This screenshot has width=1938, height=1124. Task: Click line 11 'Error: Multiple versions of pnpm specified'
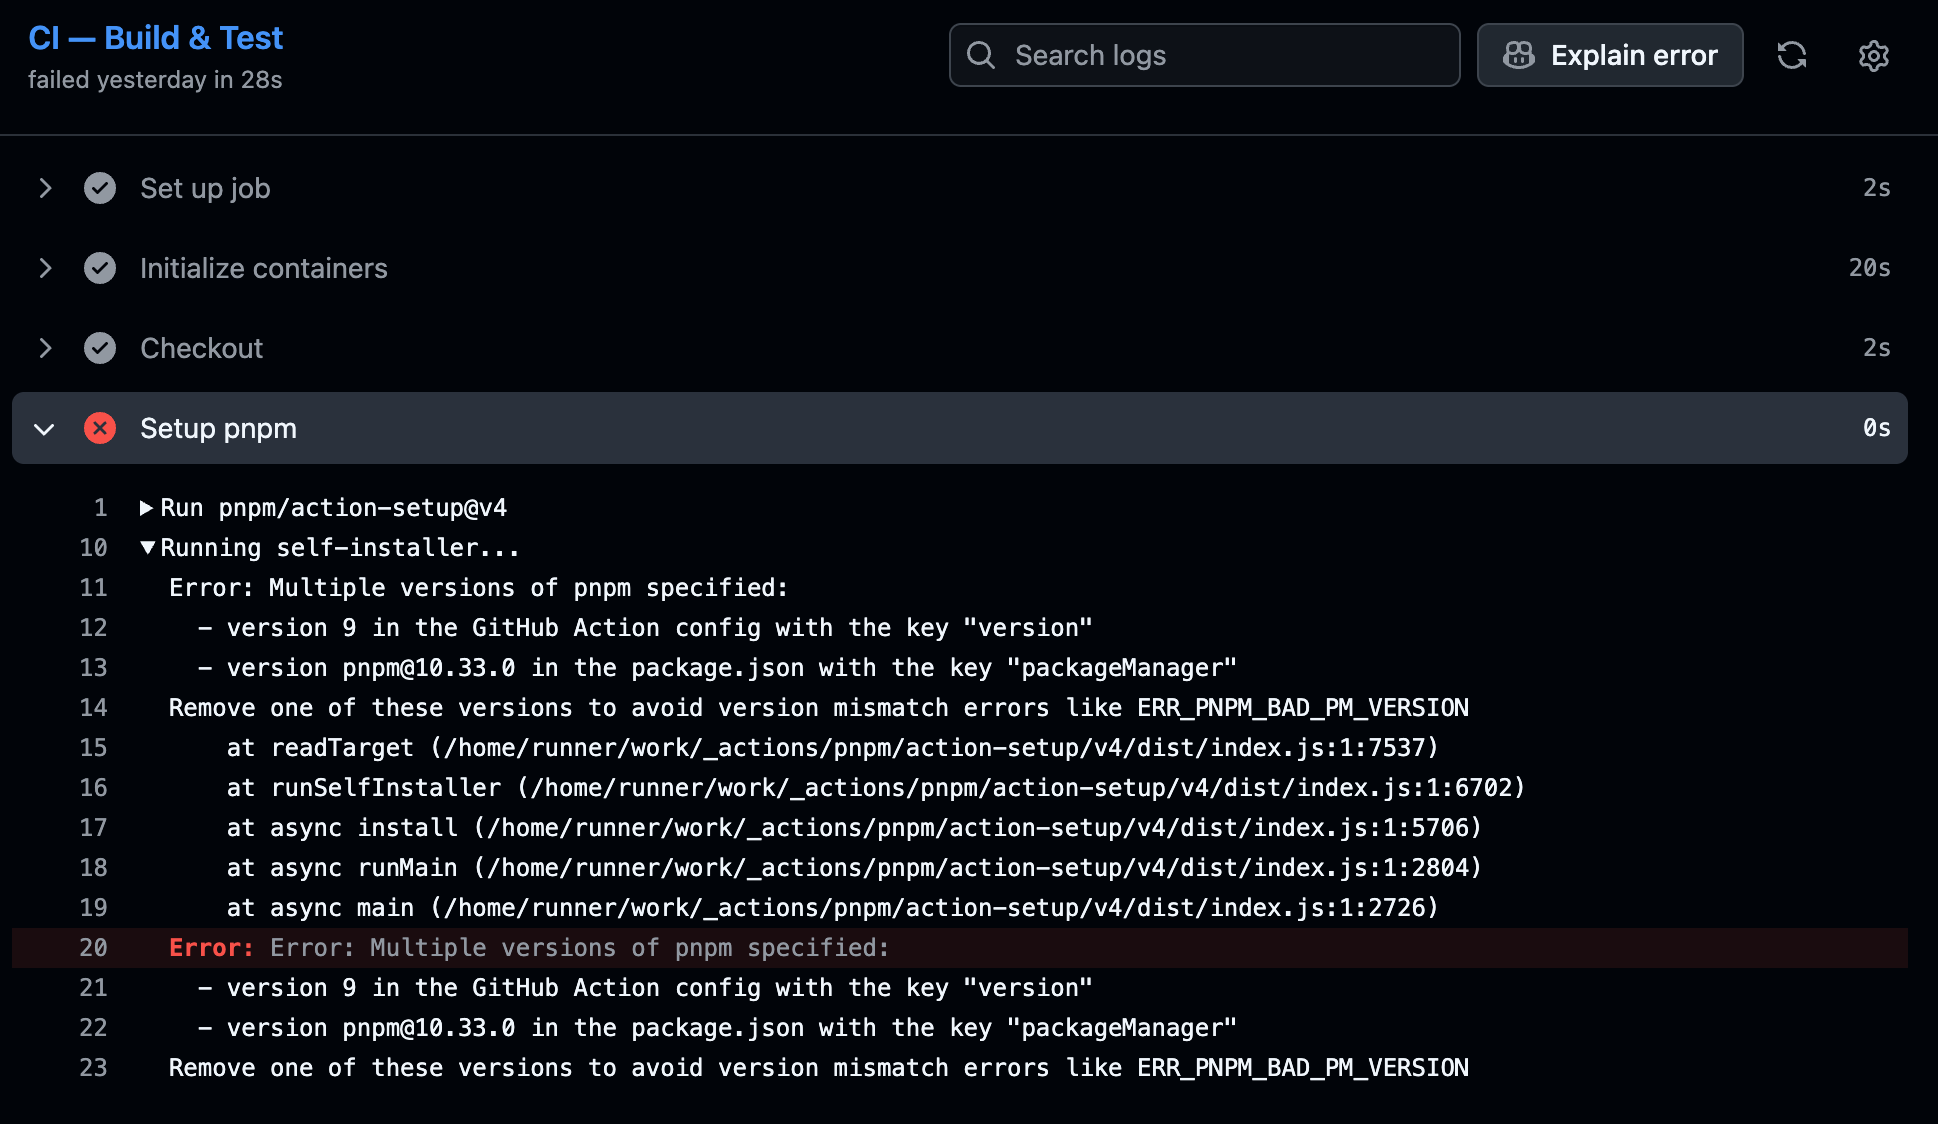tap(479, 588)
